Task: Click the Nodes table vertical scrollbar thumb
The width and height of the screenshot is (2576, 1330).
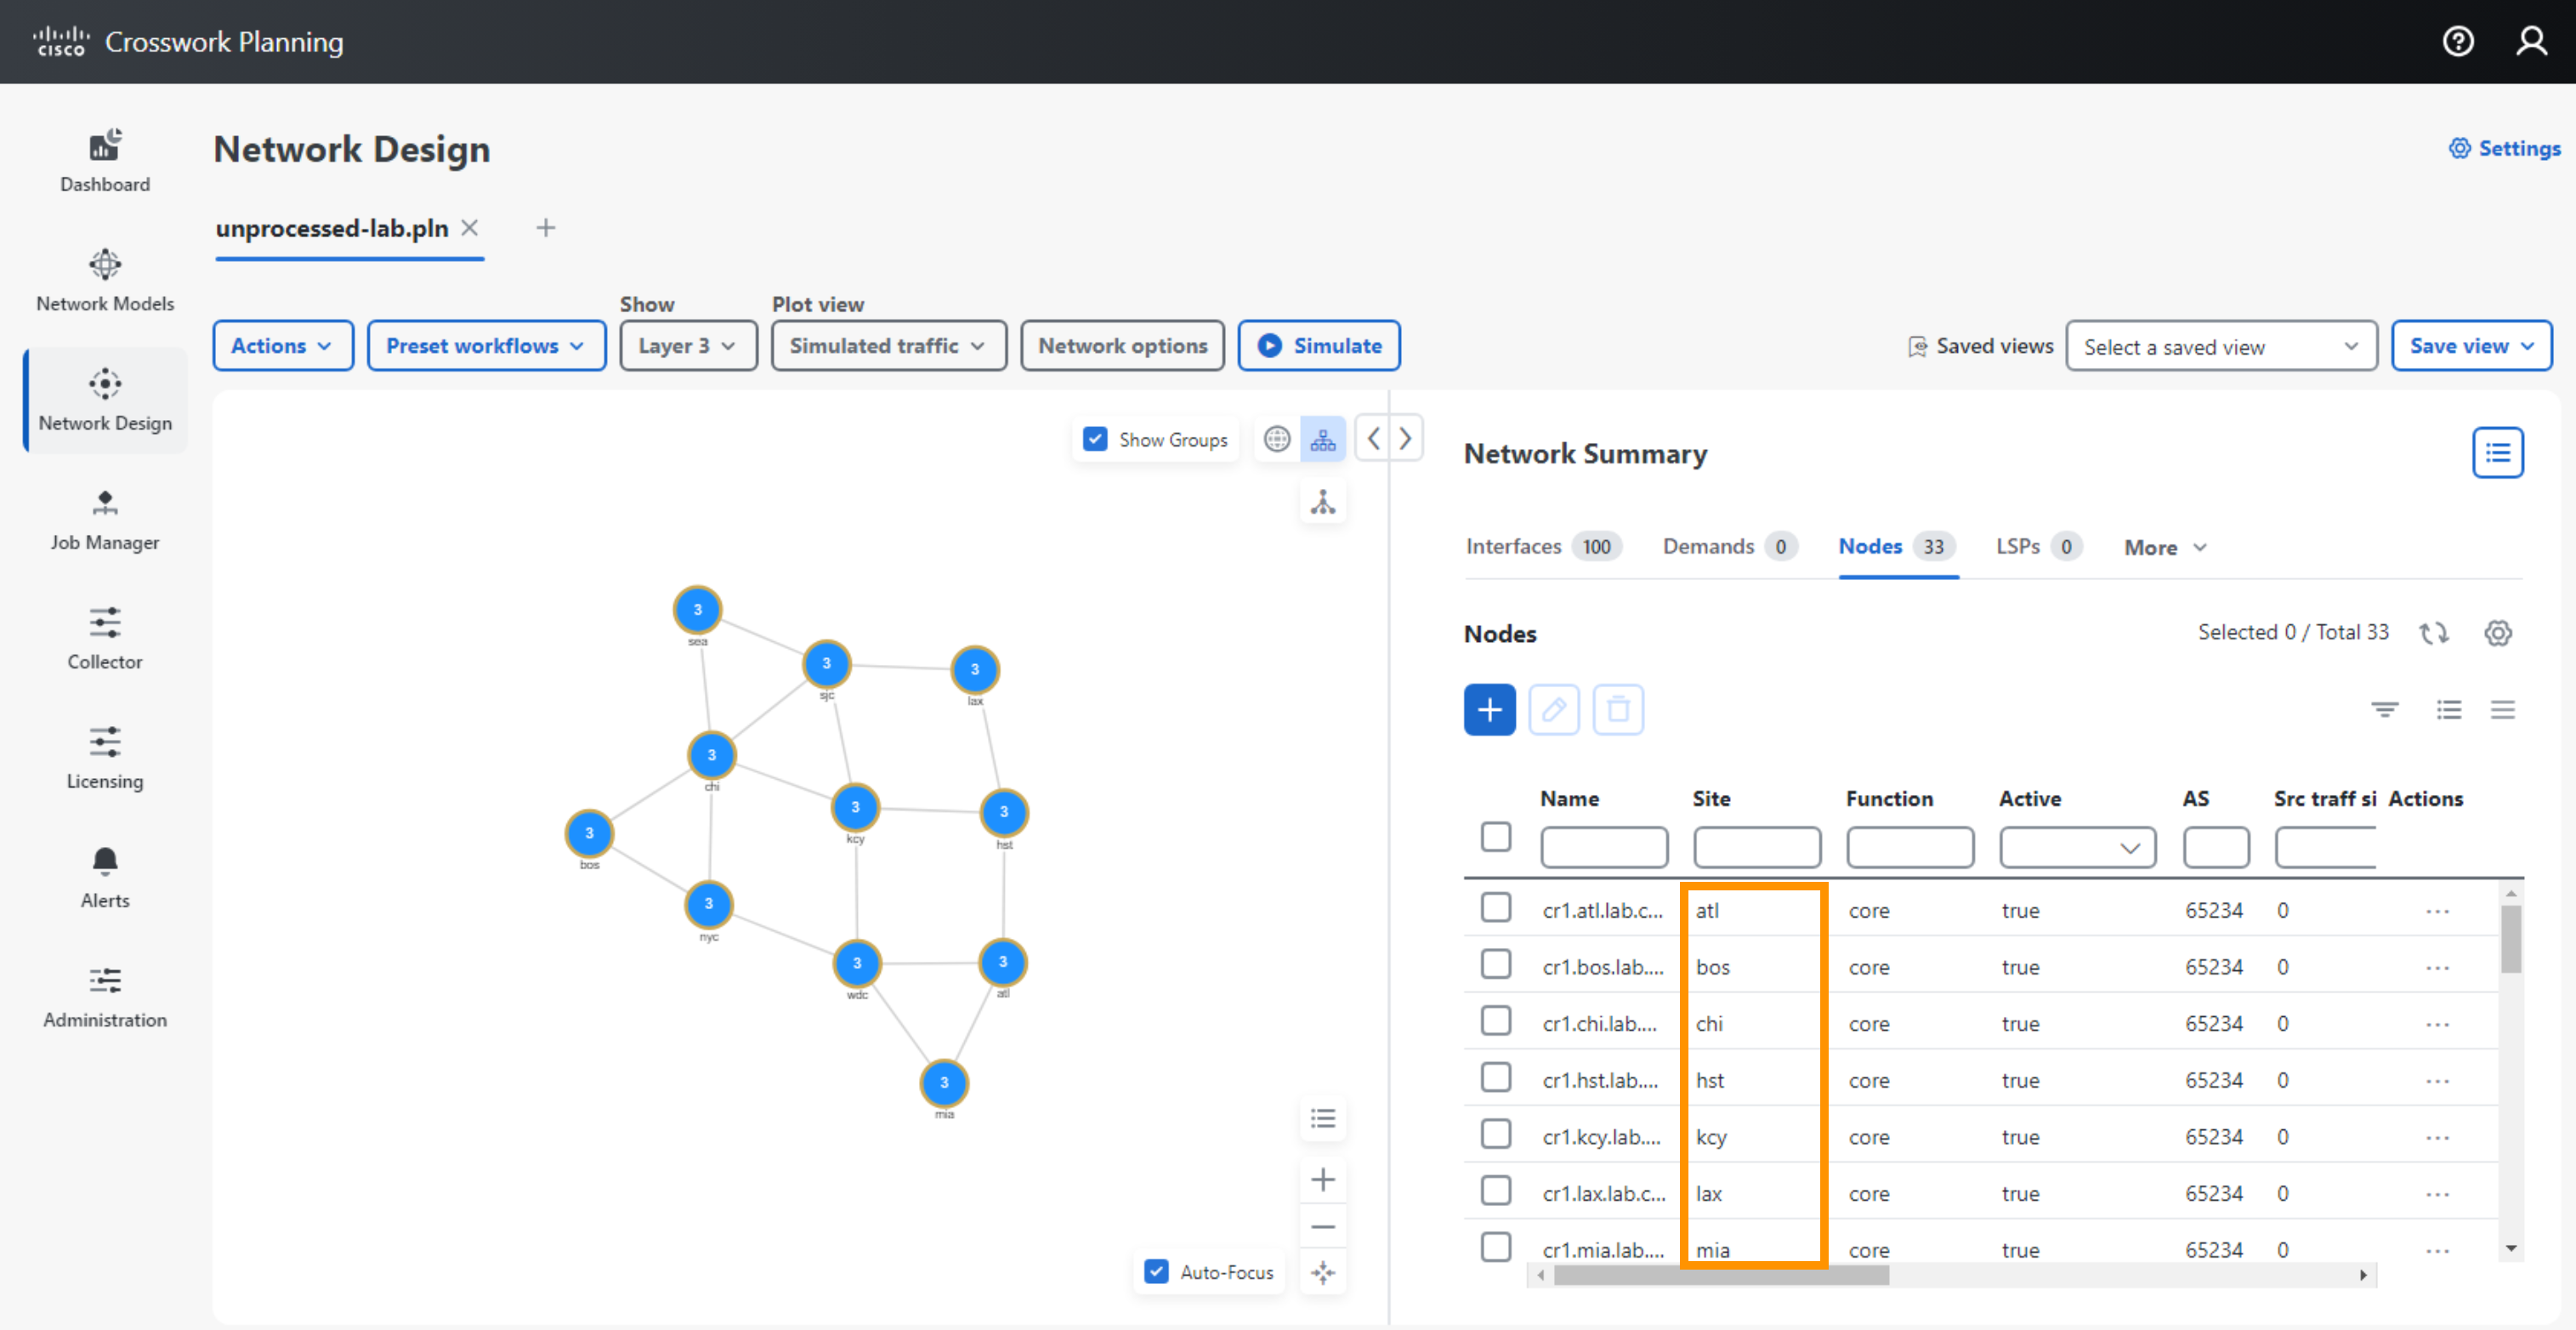Action: tap(2510, 939)
